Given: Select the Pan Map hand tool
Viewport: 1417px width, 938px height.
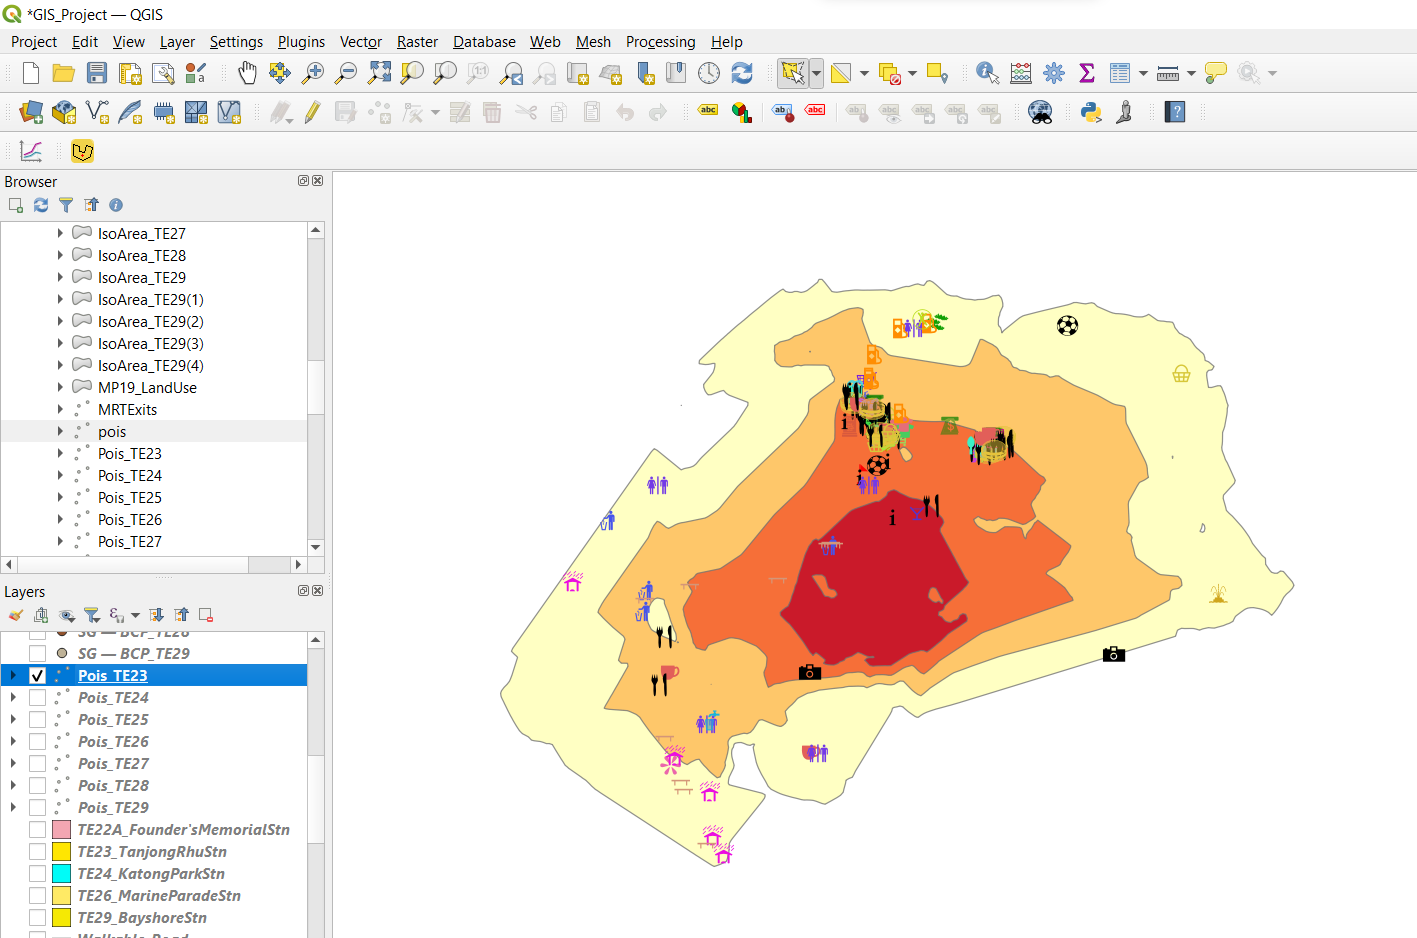Looking at the screenshot, I should pyautogui.click(x=247, y=73).
